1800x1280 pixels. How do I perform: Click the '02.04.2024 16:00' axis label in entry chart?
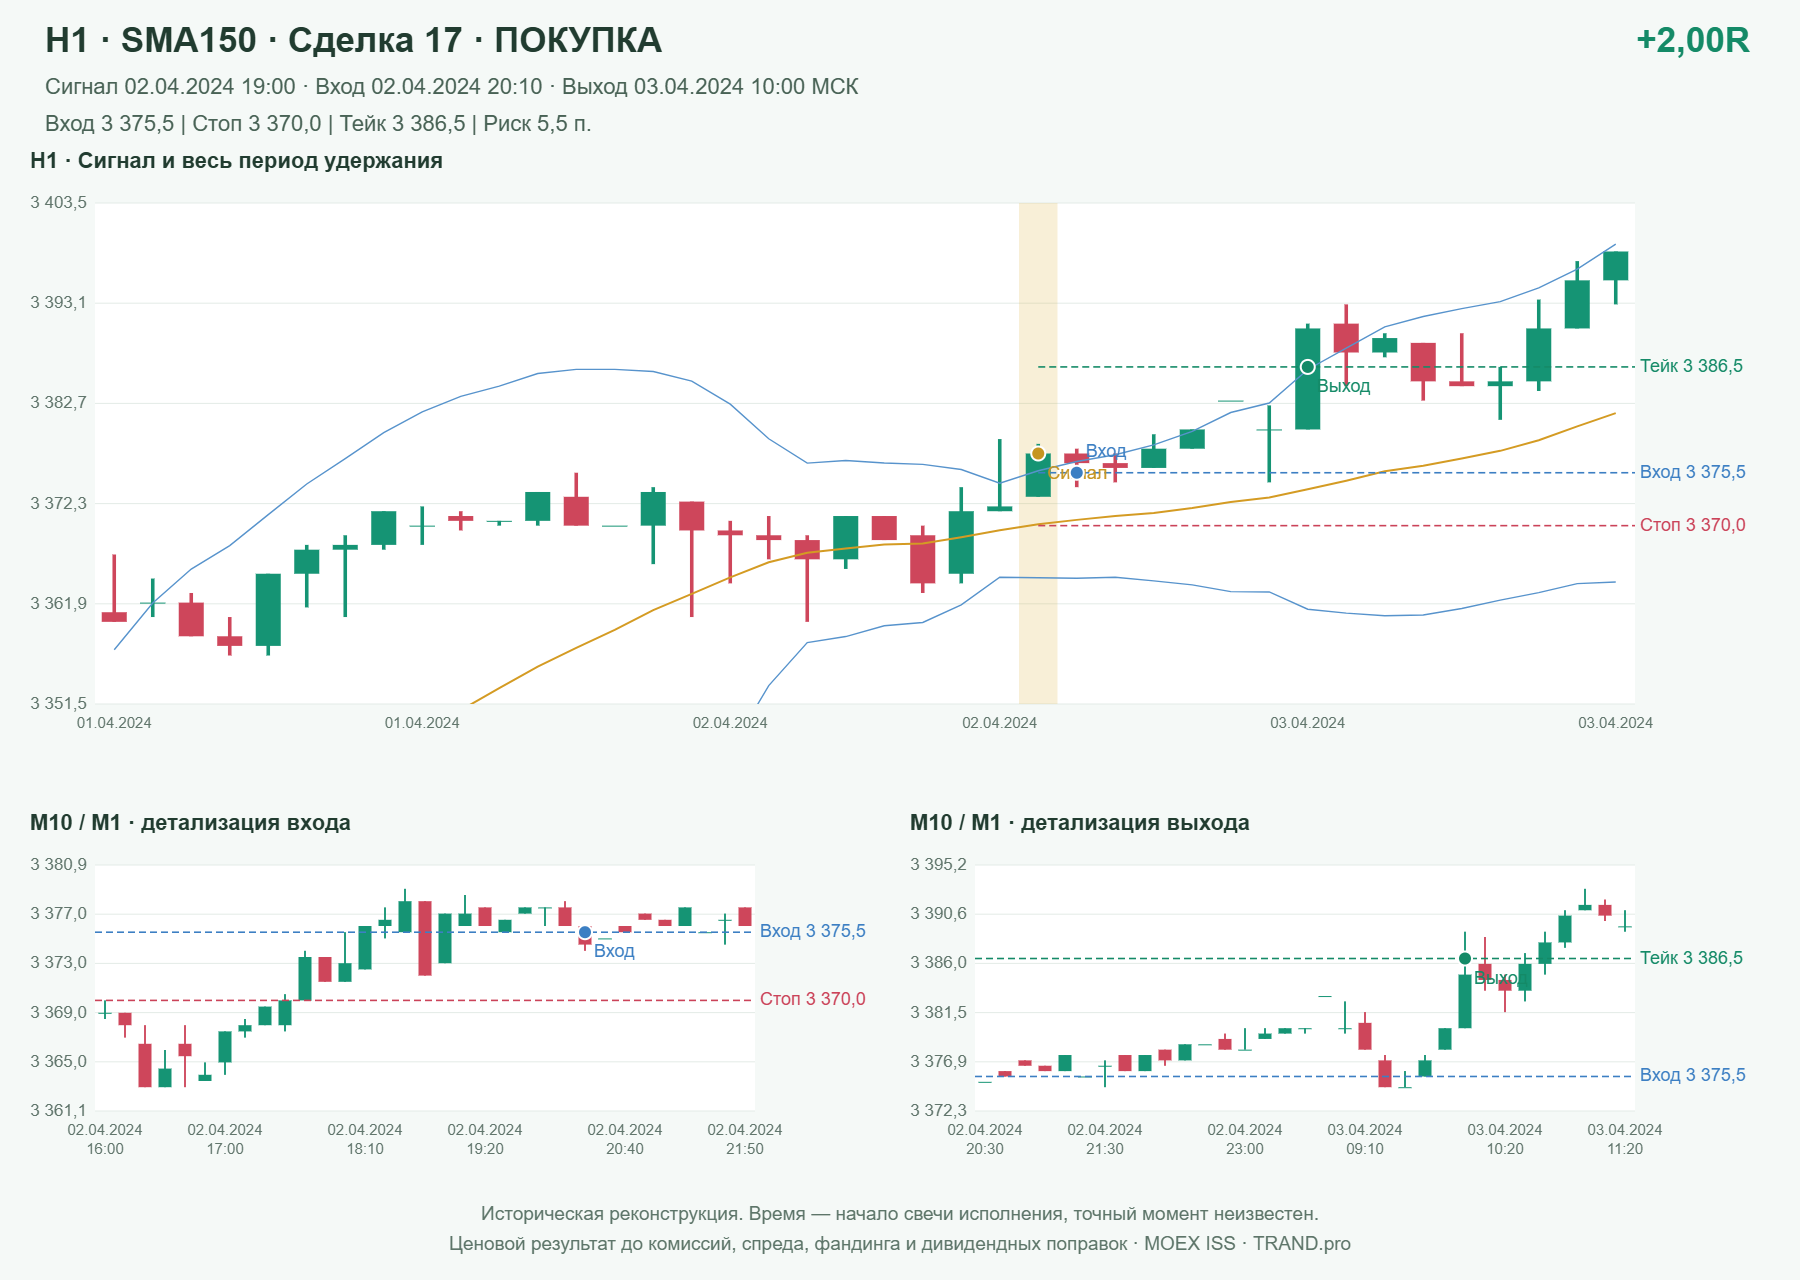tap(105, 1139)
